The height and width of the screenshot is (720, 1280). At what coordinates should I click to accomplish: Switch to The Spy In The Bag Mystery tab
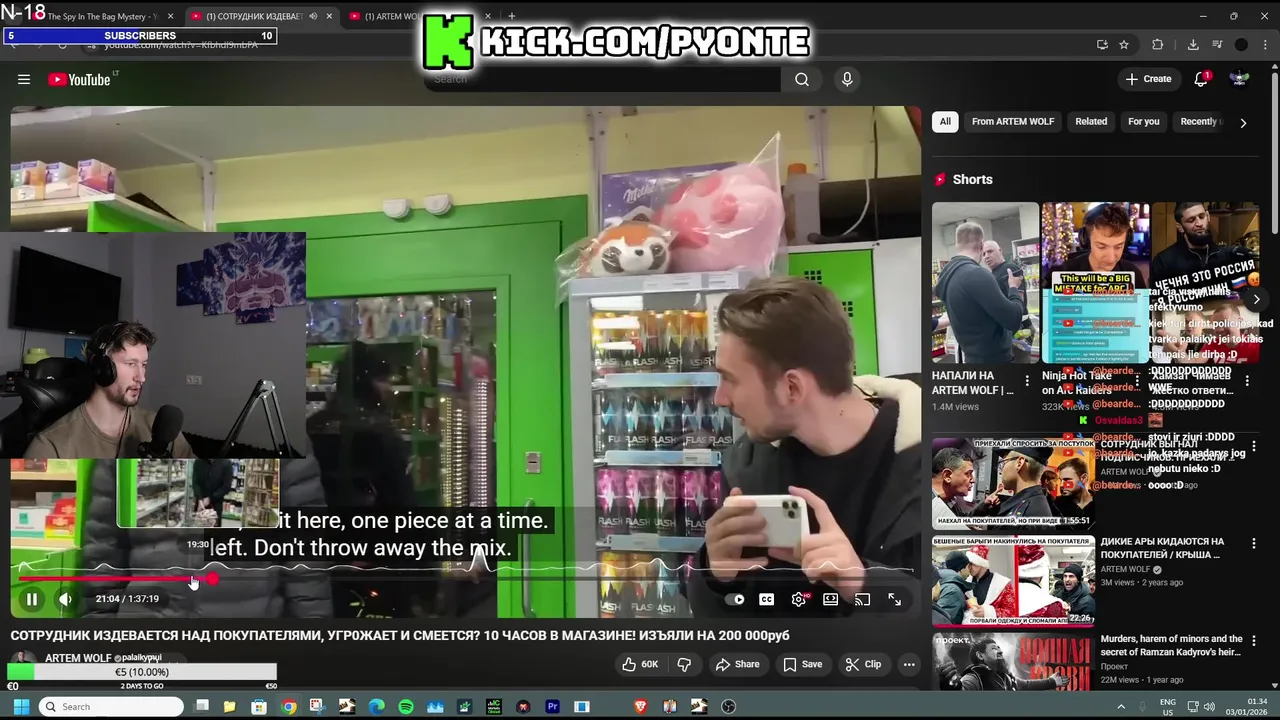tap(105, 16)
